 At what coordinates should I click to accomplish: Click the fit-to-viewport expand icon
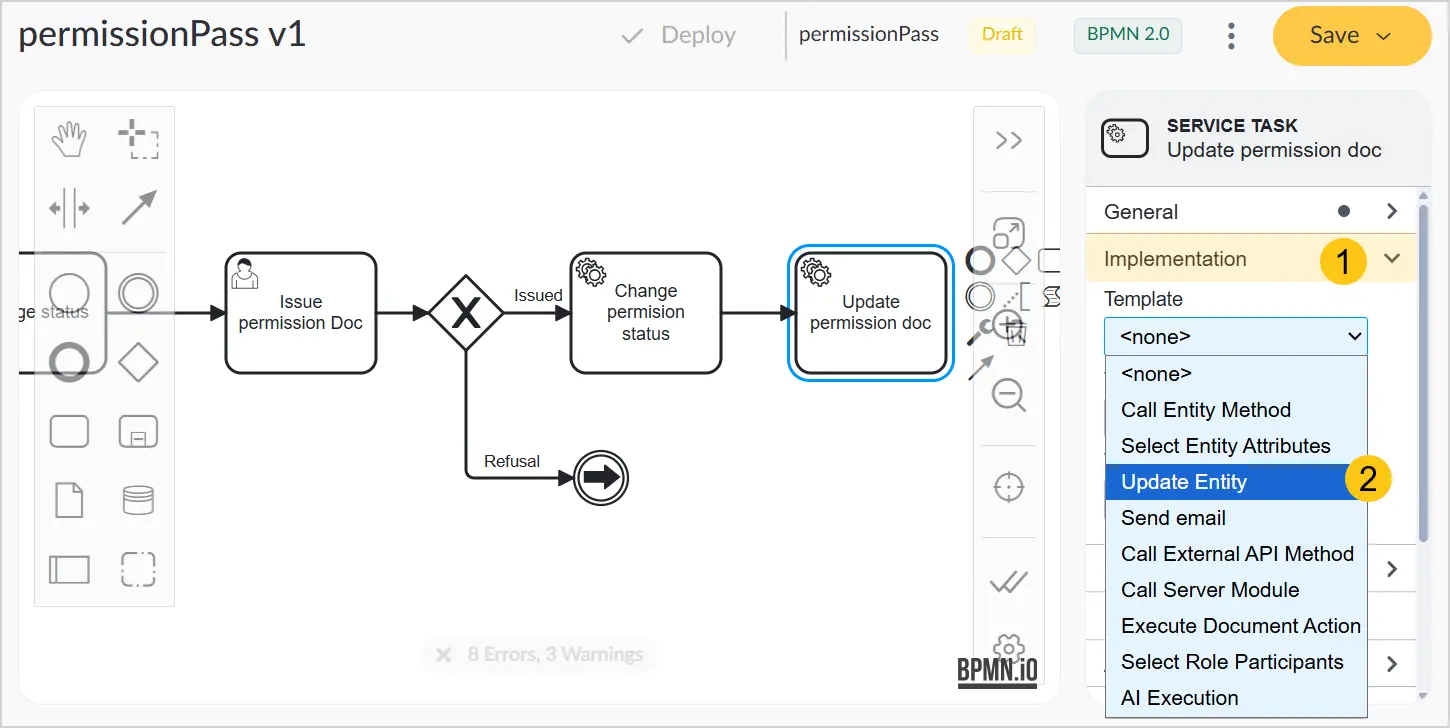coord(1008,233)
